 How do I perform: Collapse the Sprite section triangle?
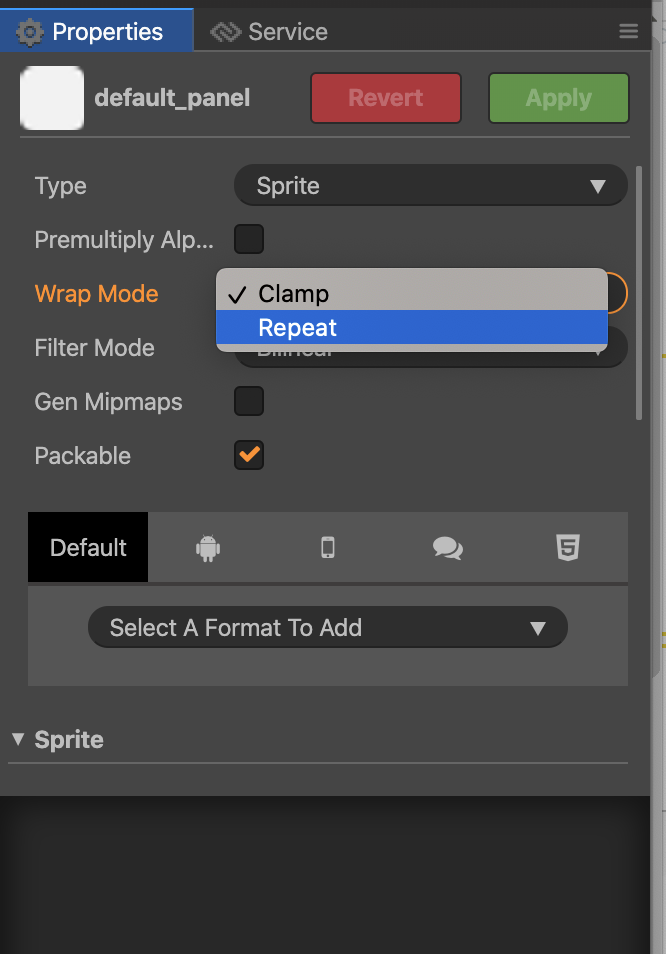pos(18,740)
